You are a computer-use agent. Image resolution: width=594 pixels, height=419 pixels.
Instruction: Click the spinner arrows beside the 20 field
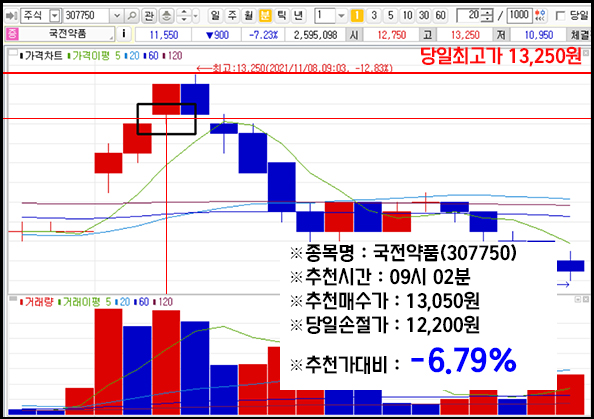click(x=488, y=16)
